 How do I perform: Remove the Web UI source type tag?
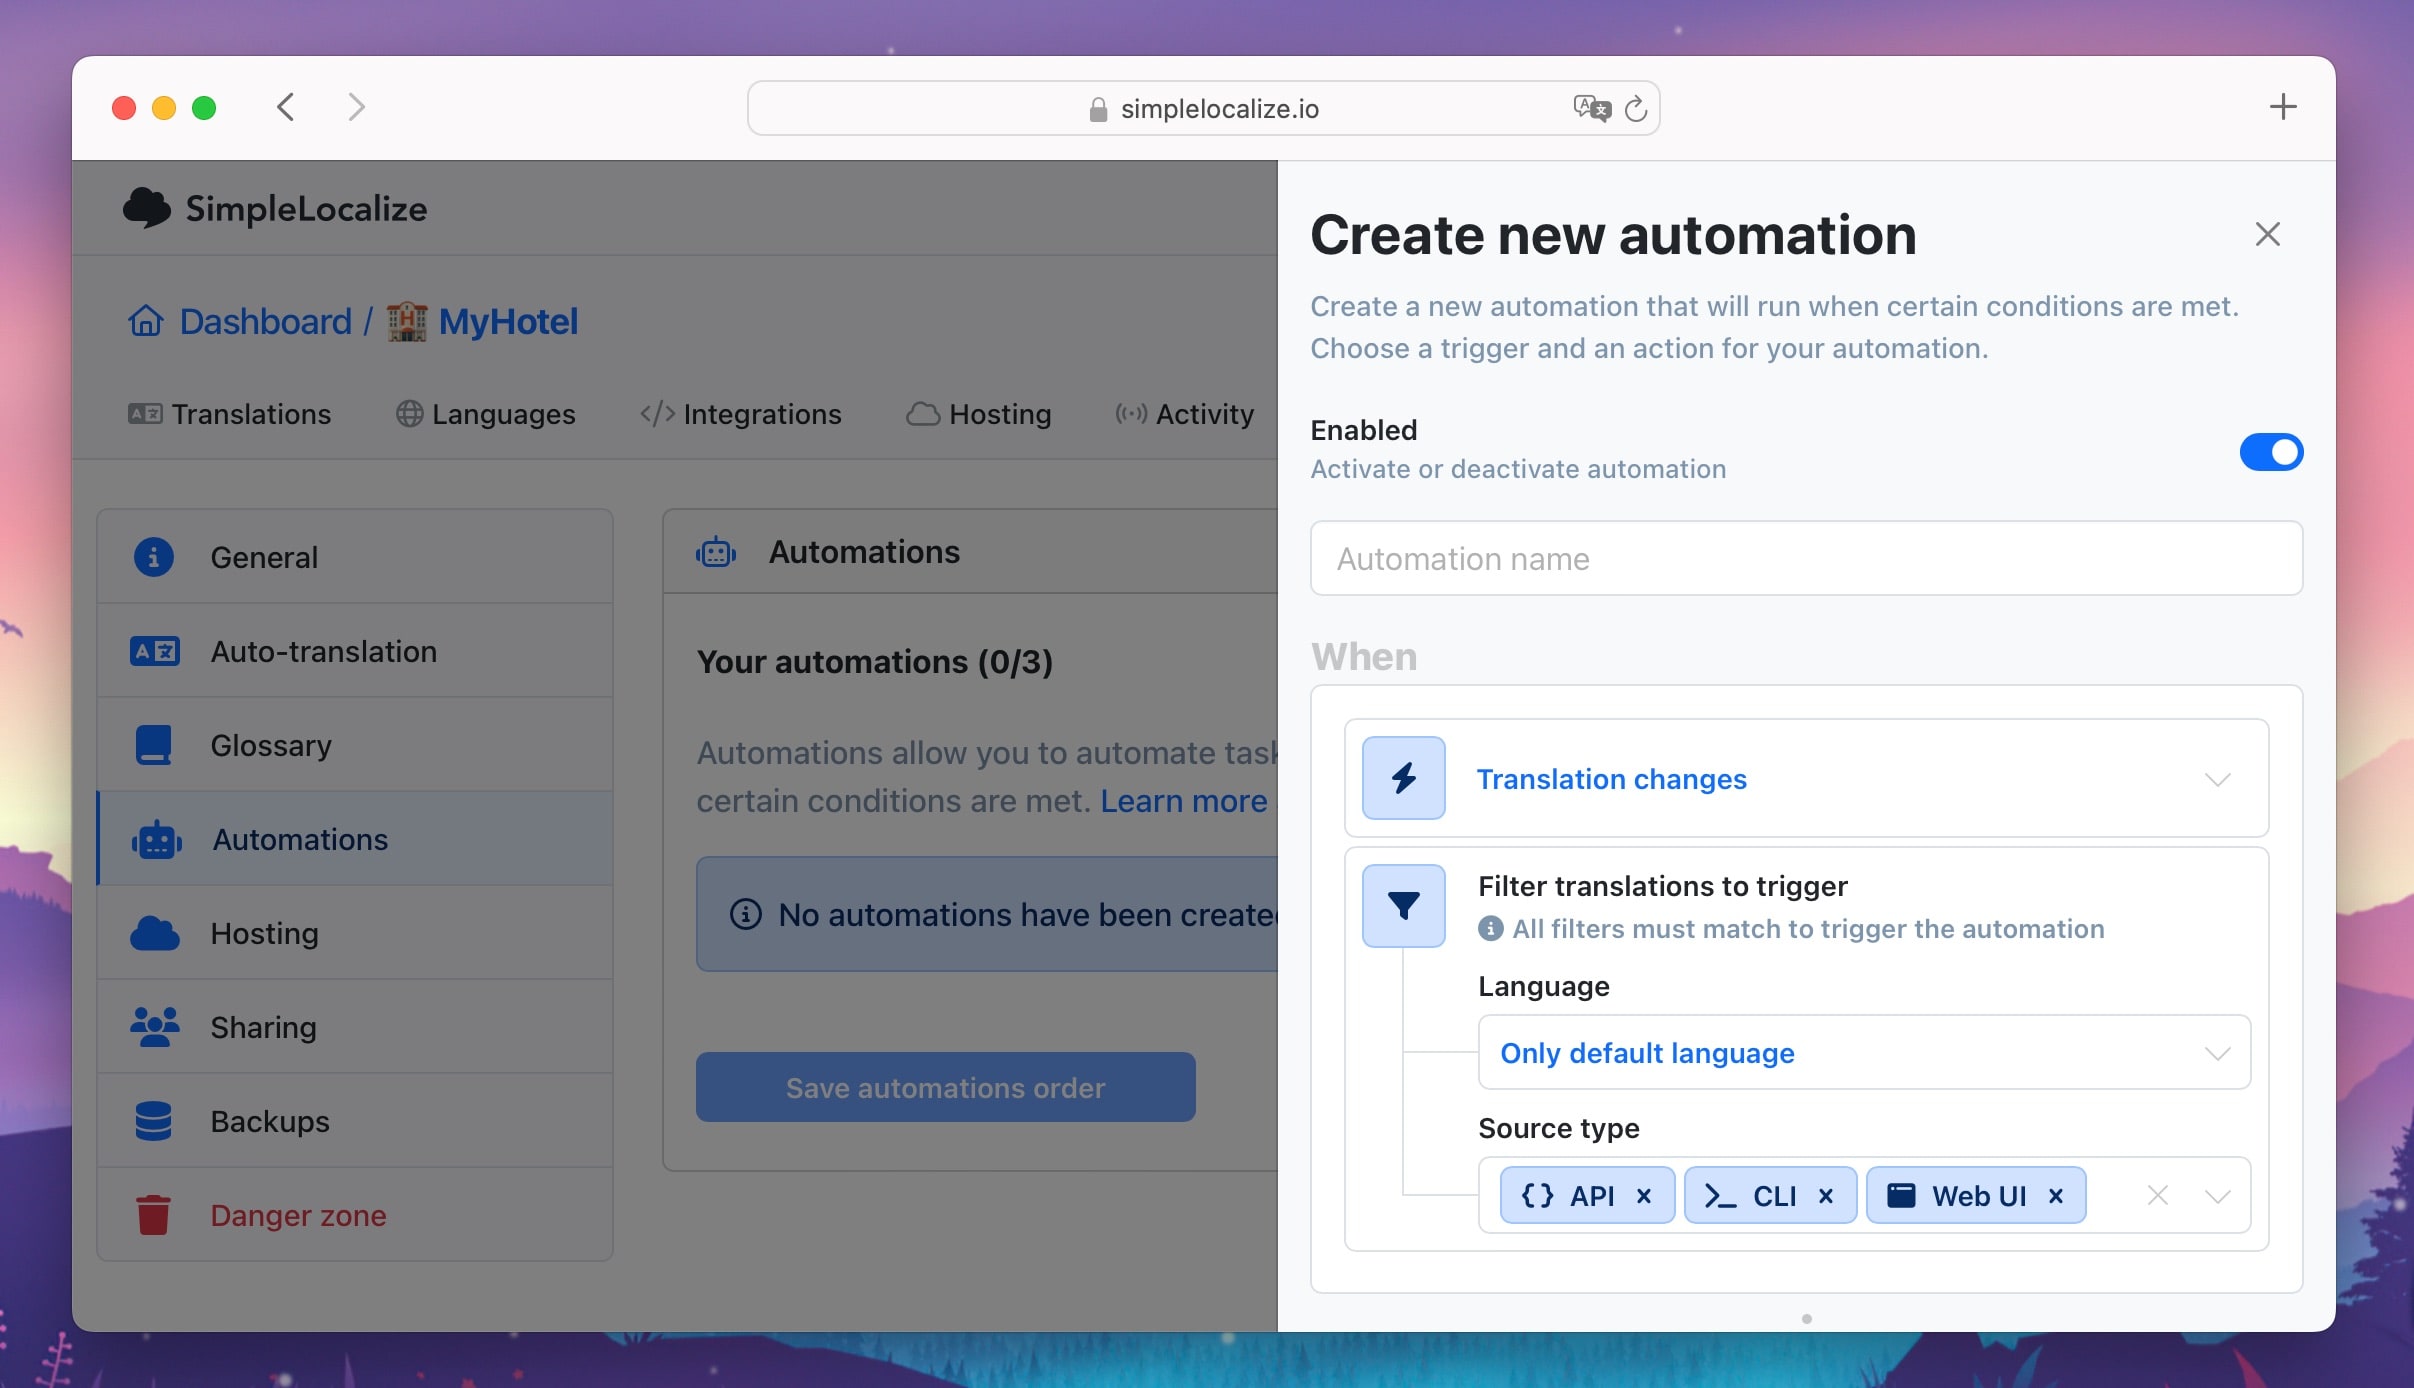(x=2056, y=1196)
